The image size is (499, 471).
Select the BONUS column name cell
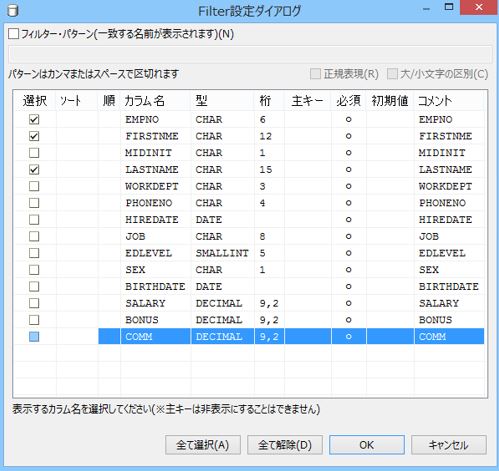coord(156,320)
